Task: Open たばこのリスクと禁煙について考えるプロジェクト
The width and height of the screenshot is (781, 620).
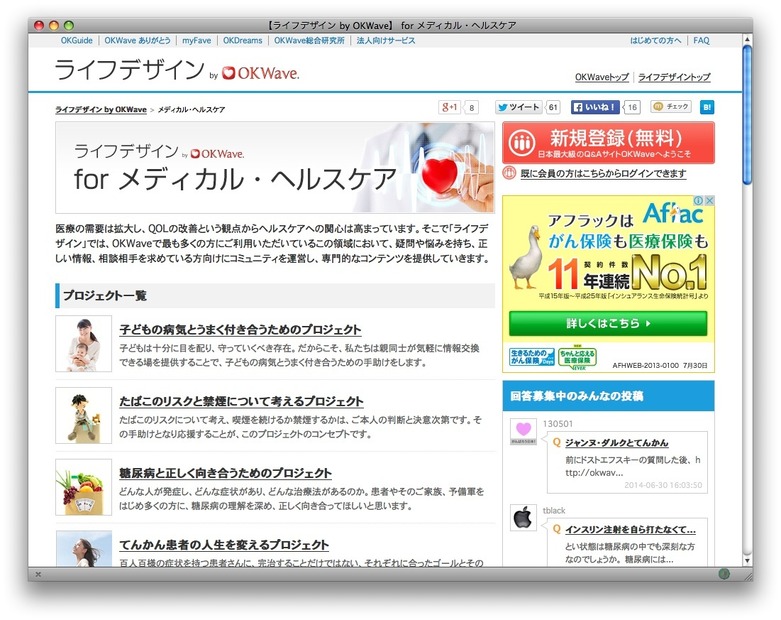Action: point(242,401)
